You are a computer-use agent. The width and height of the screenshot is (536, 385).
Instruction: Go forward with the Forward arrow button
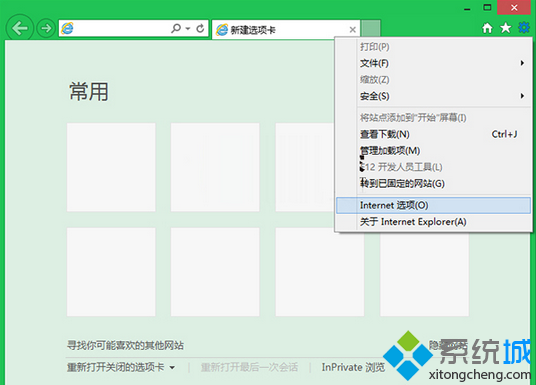(46, 28)
